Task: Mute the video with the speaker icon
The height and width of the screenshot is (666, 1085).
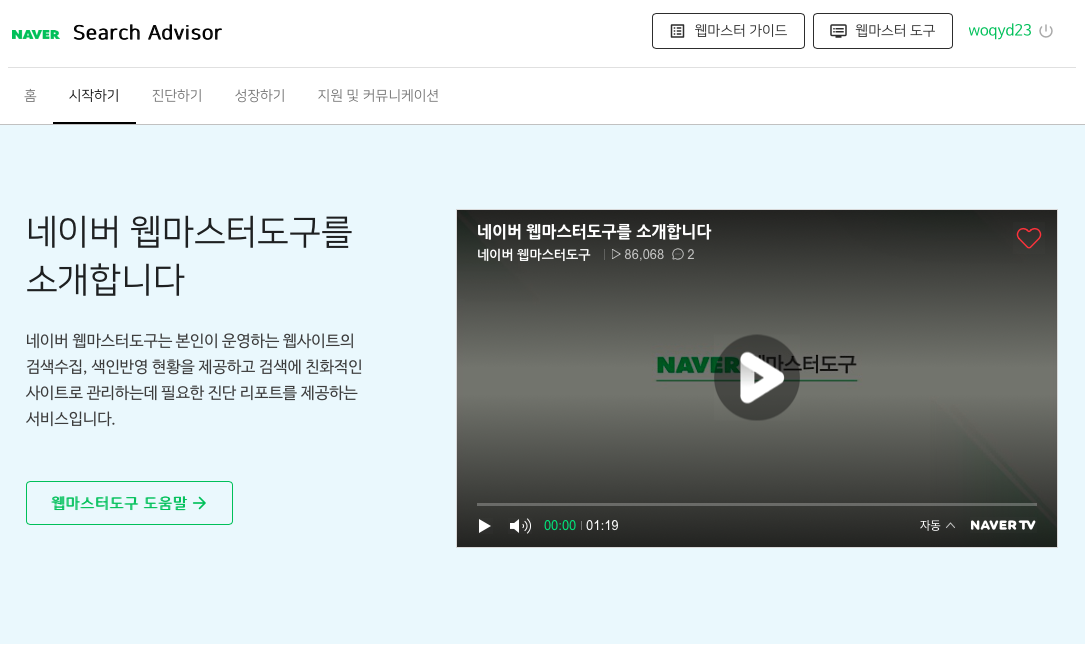Action: coord(520,526)
